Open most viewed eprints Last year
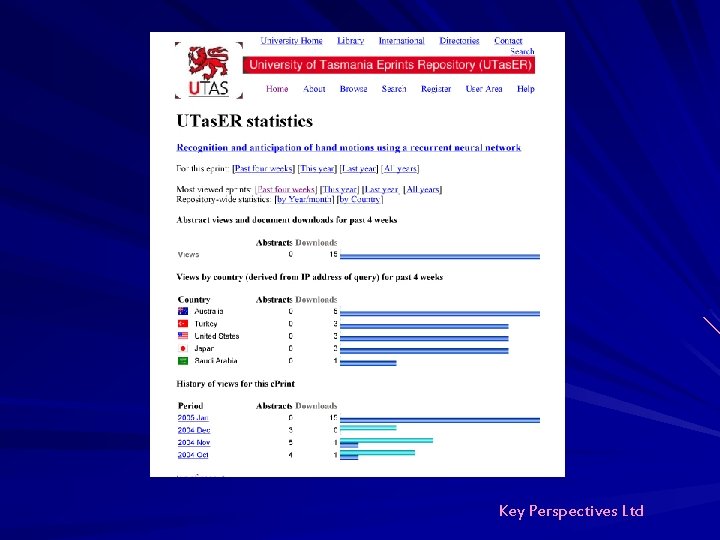720x540 pixels. [382, 189]
